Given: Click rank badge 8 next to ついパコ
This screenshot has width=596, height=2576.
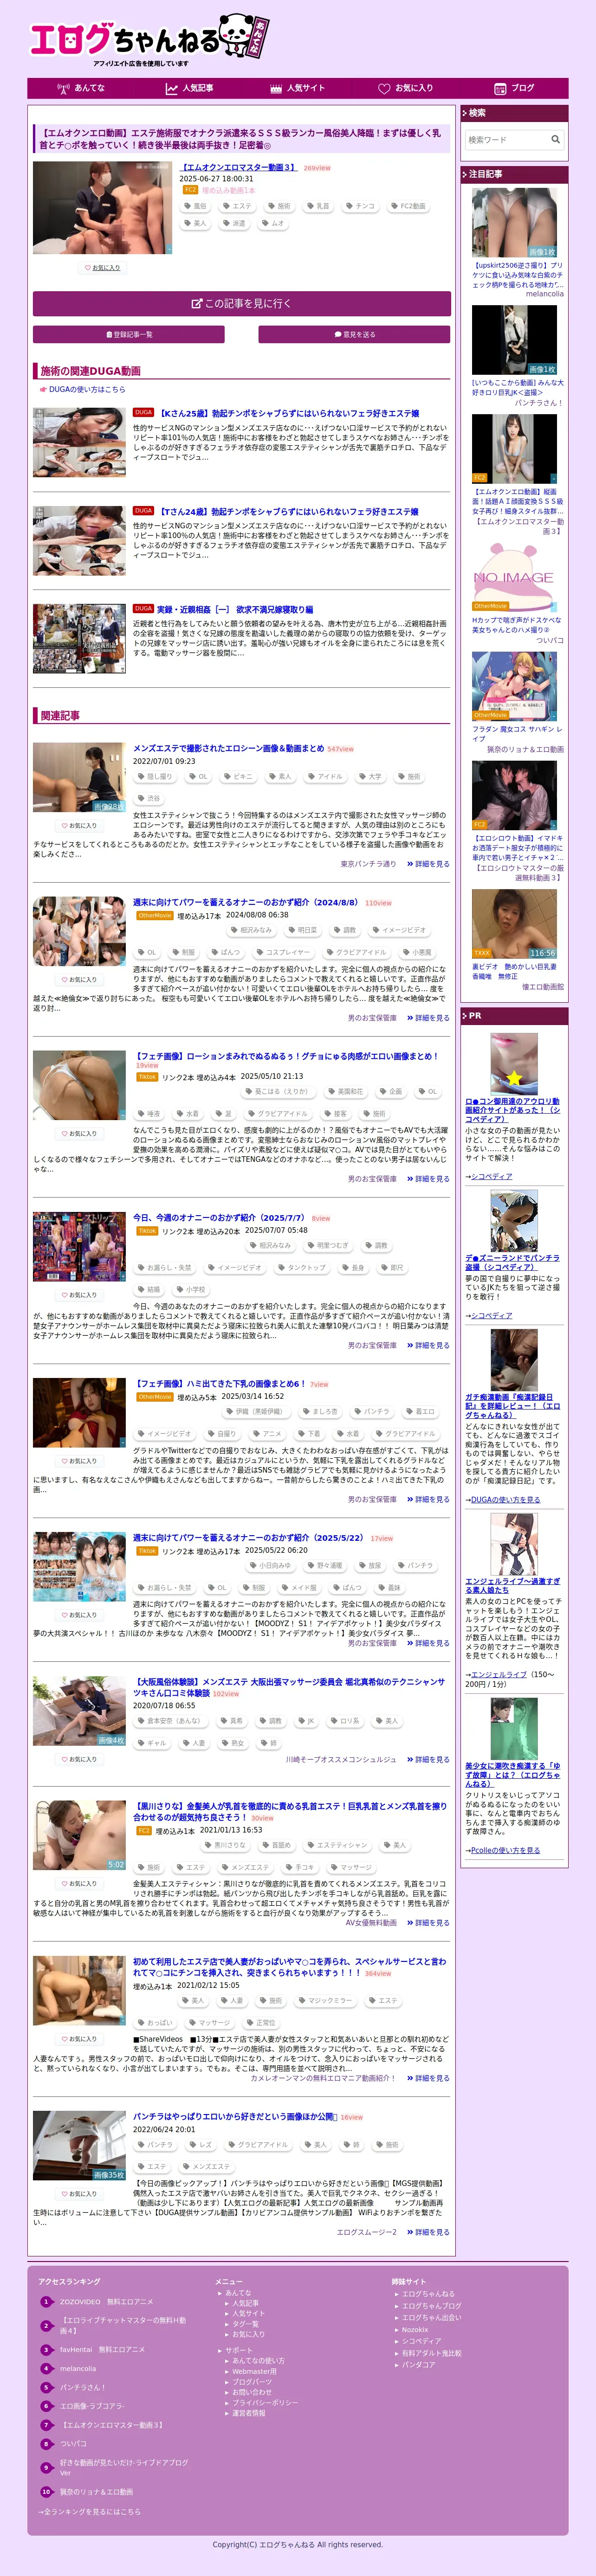Looking at the screenshot, I should (46, 2443).
